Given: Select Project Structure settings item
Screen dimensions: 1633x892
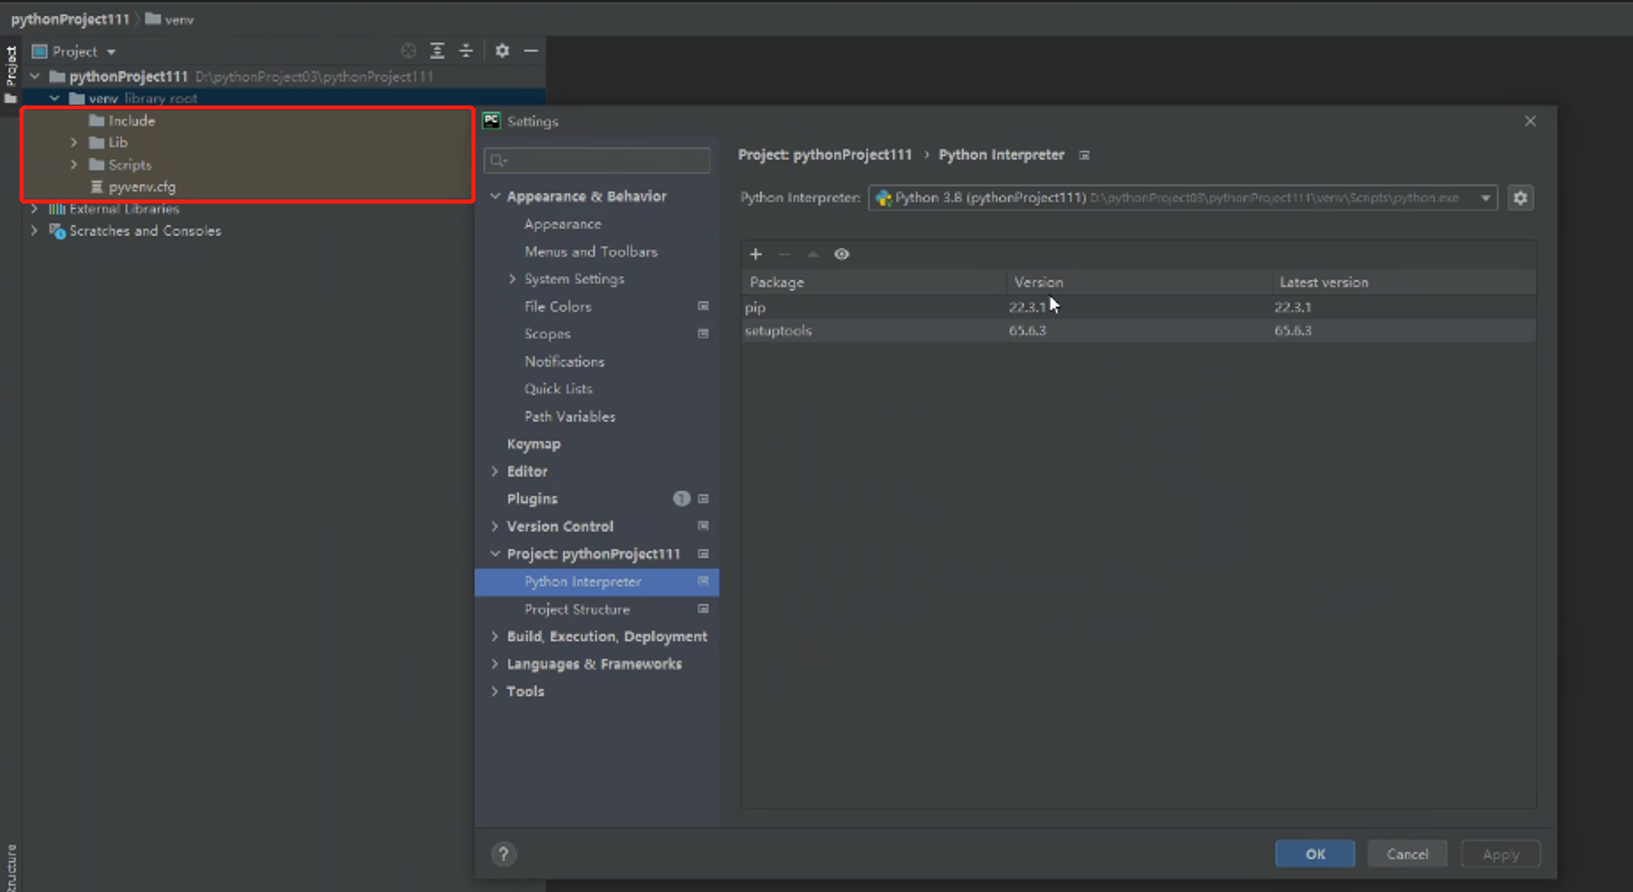Looking at the screenshot, I should tap(577, 609).
